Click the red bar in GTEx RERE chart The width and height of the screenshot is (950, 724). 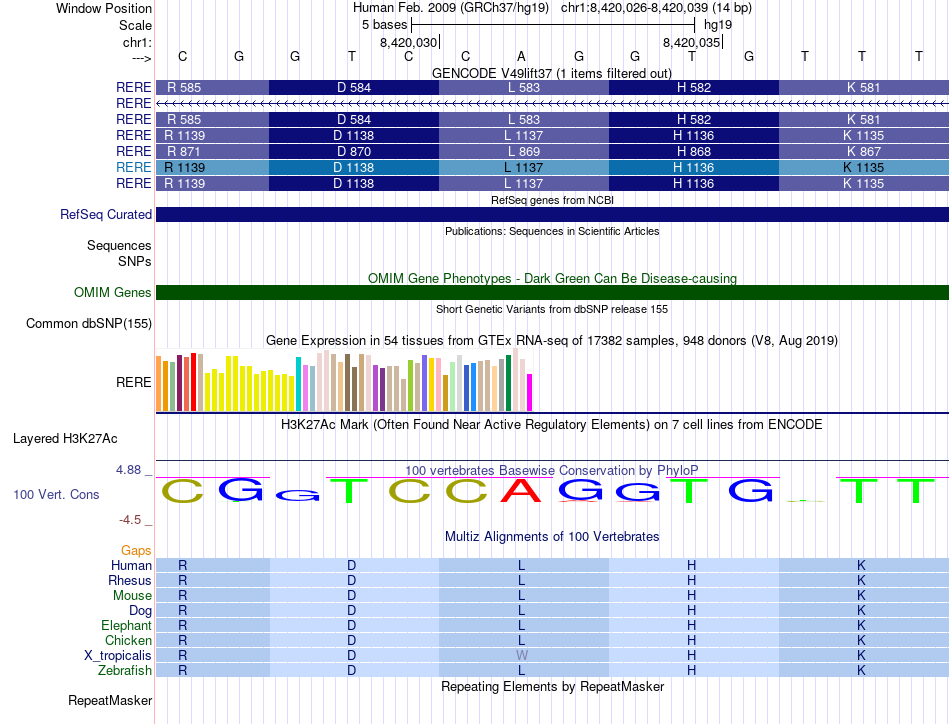[x=193, y=382]
